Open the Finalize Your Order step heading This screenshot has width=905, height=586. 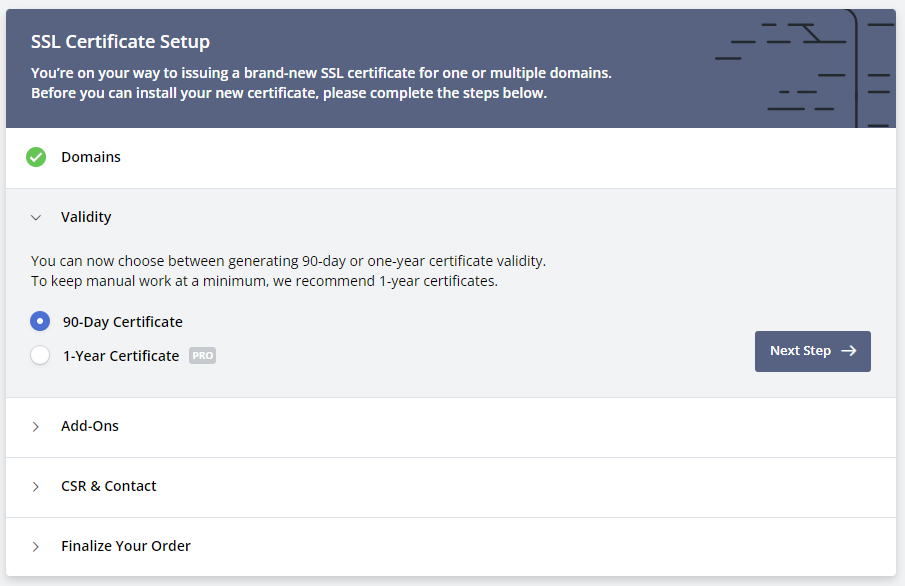pos(126,546)
